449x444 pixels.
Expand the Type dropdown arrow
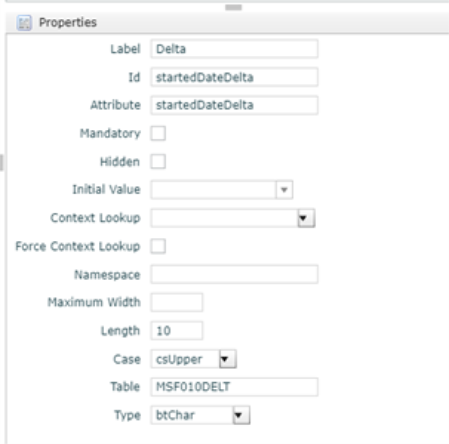click(241, 415)
